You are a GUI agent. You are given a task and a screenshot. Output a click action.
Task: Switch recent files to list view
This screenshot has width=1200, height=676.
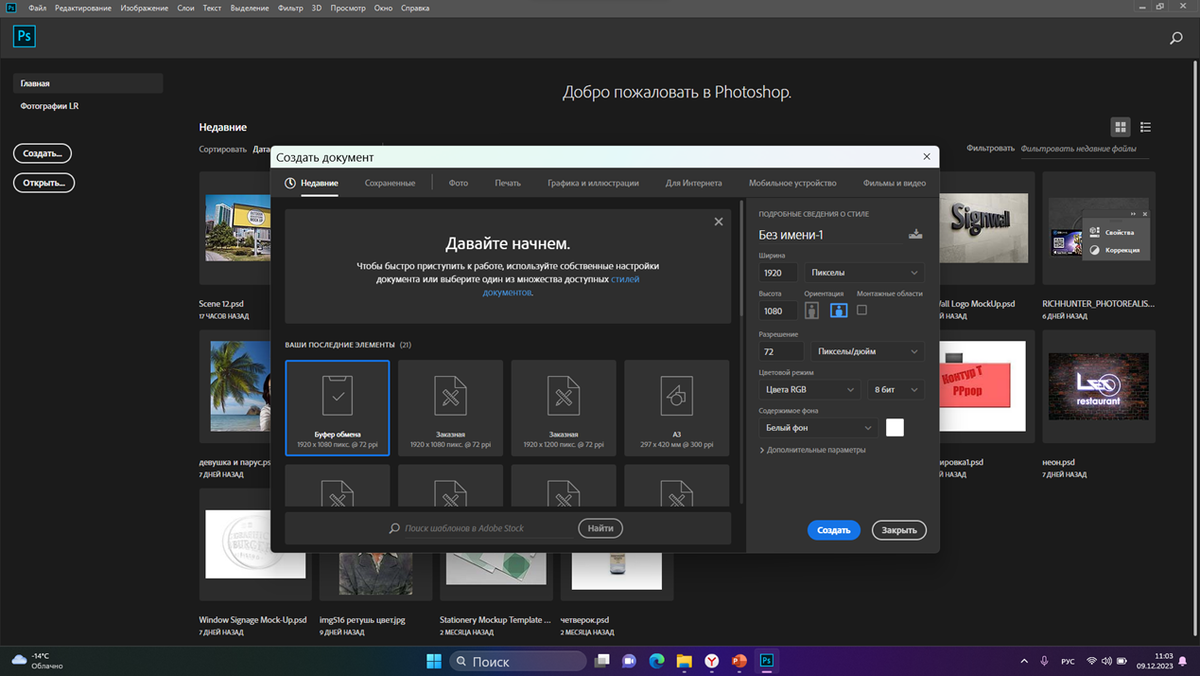click(1146, 127)
